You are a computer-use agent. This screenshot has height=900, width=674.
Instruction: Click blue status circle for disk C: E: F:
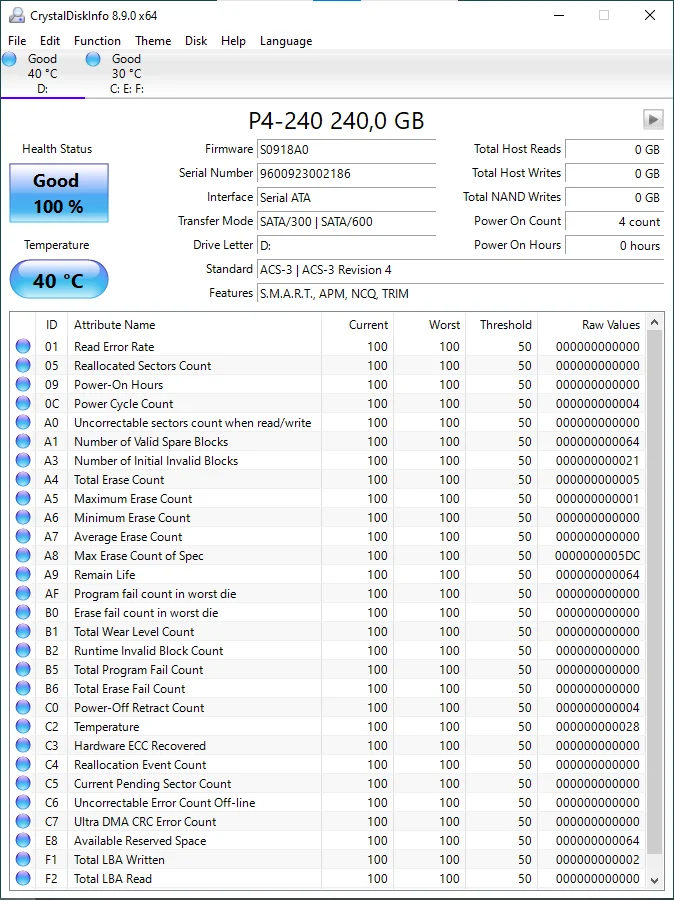(x=93, y=59)
